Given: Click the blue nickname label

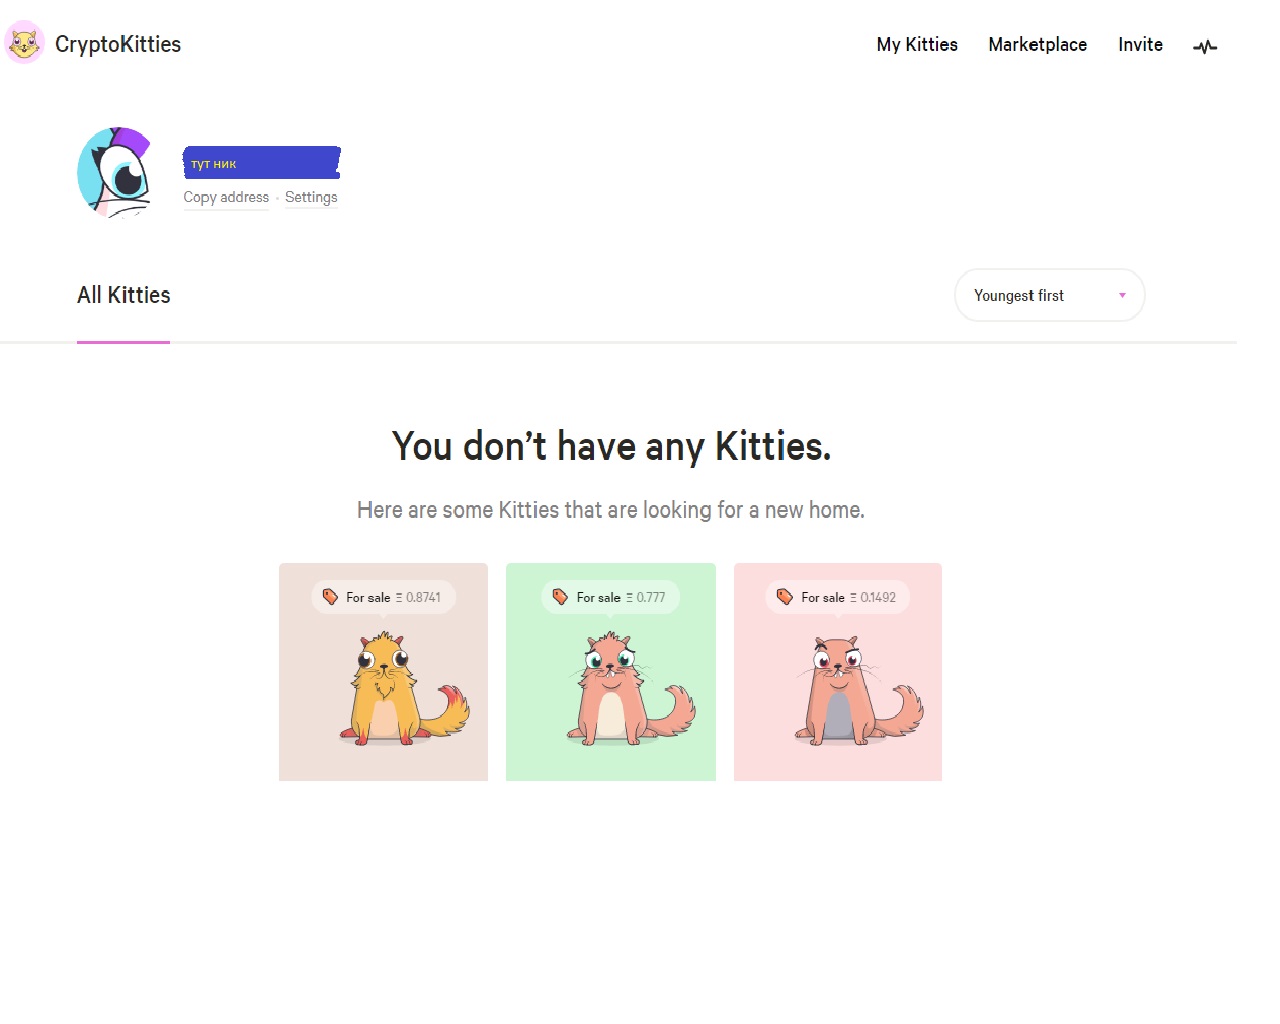Looking at the screenshot, I should [262, 163].
